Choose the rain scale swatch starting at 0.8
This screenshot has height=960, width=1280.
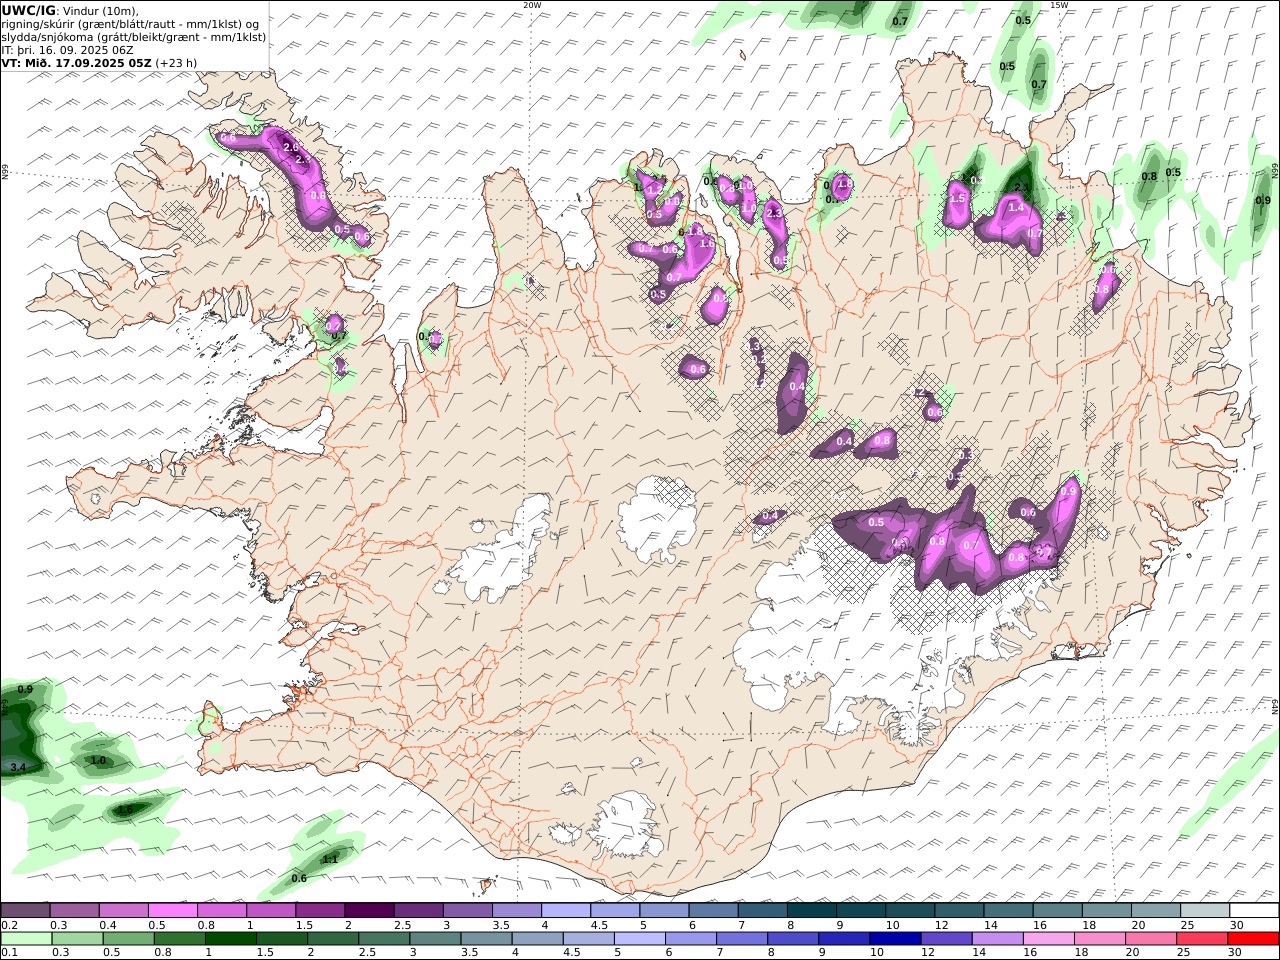click(179, 938)
